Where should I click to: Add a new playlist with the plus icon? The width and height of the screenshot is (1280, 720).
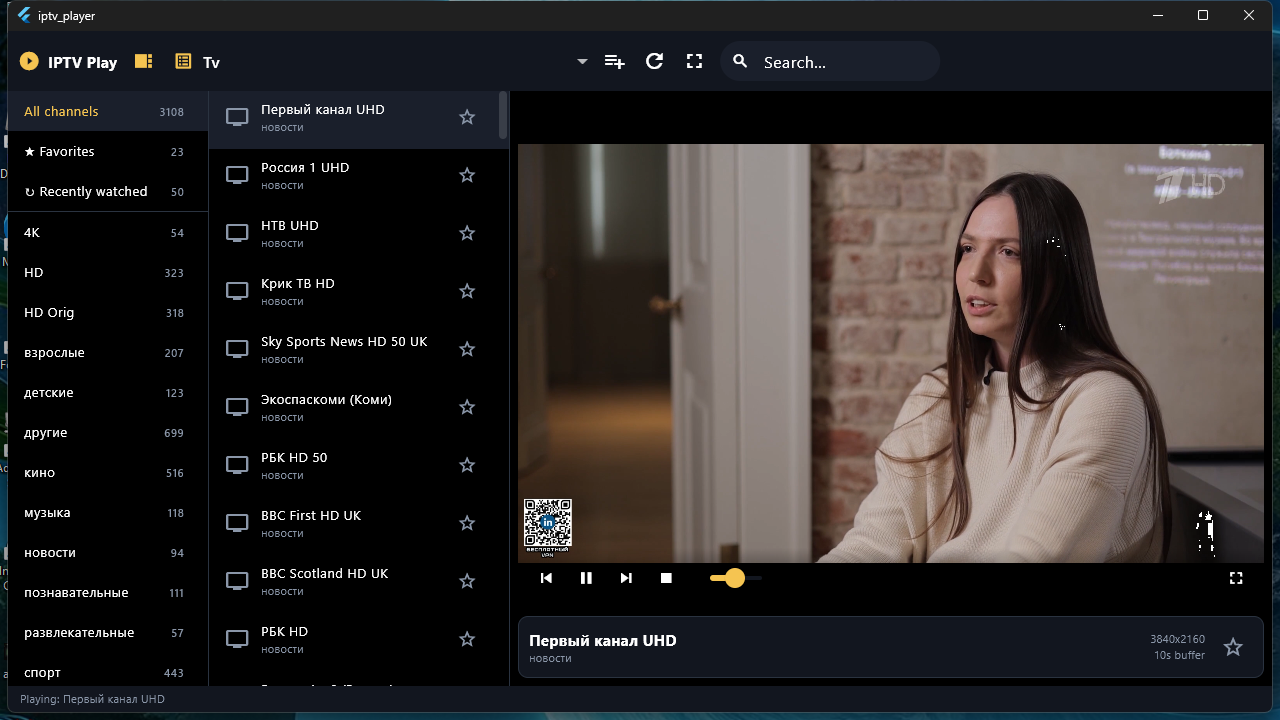615,62
